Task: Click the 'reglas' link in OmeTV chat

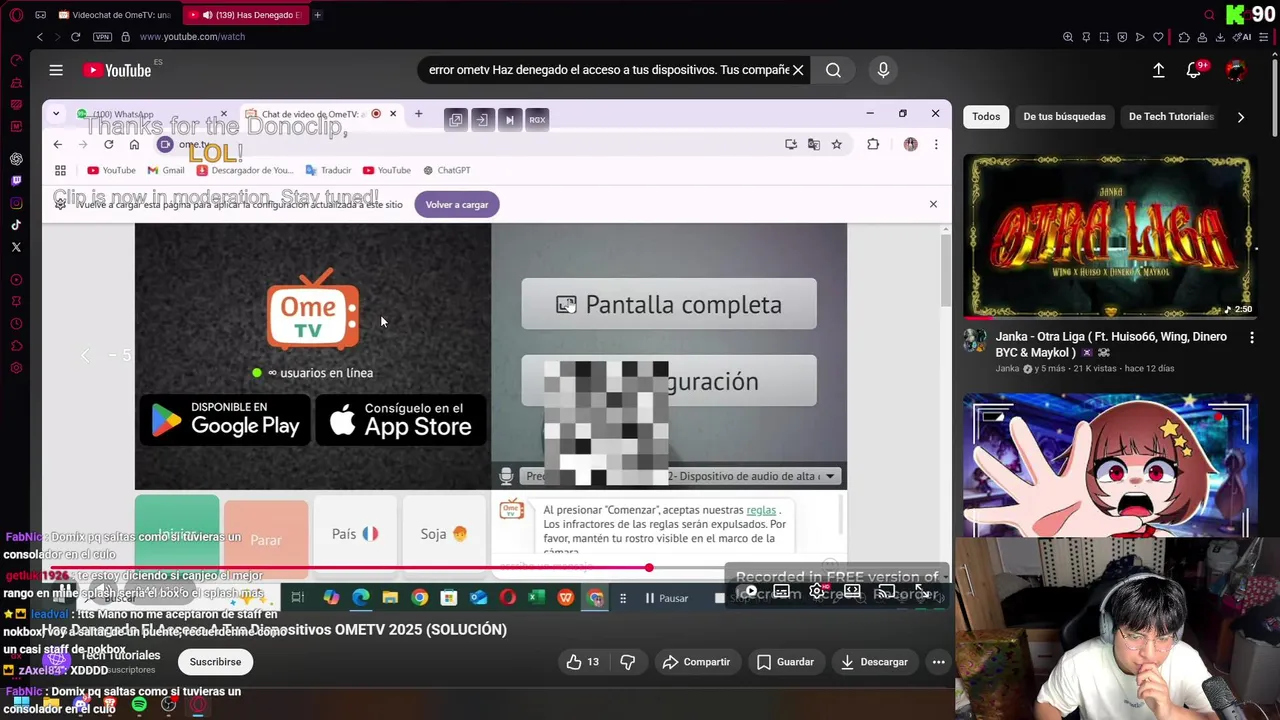Action: (x=761, y=510)
